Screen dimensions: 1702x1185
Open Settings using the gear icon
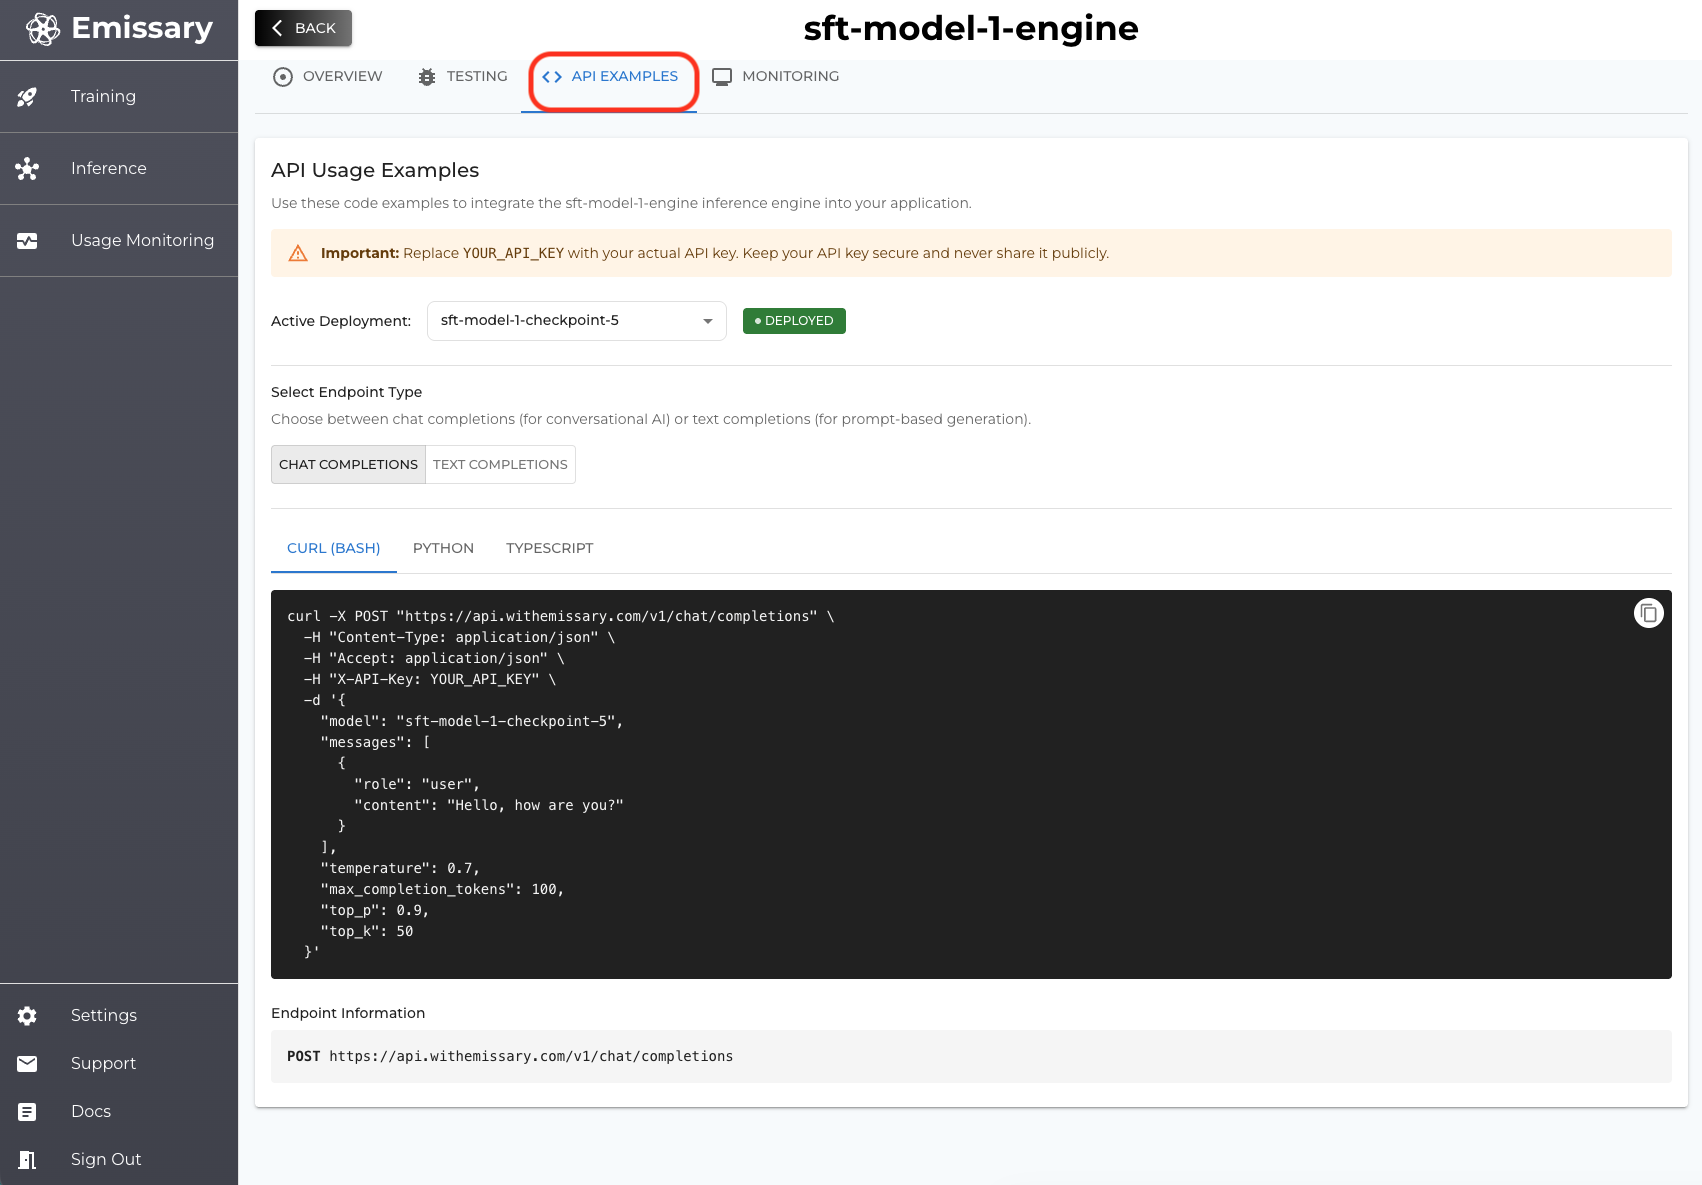click(x=27, y=1015)
